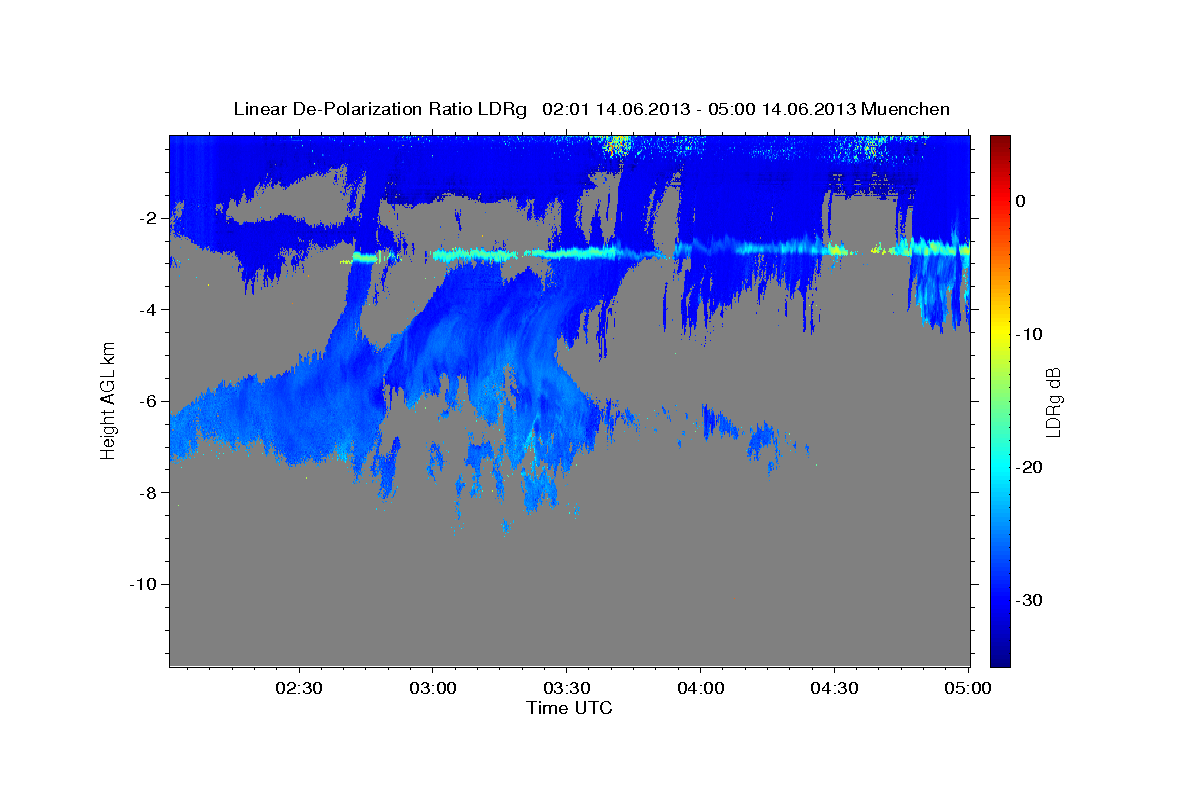Click the 05:00 time tick label

coord(968,689)
